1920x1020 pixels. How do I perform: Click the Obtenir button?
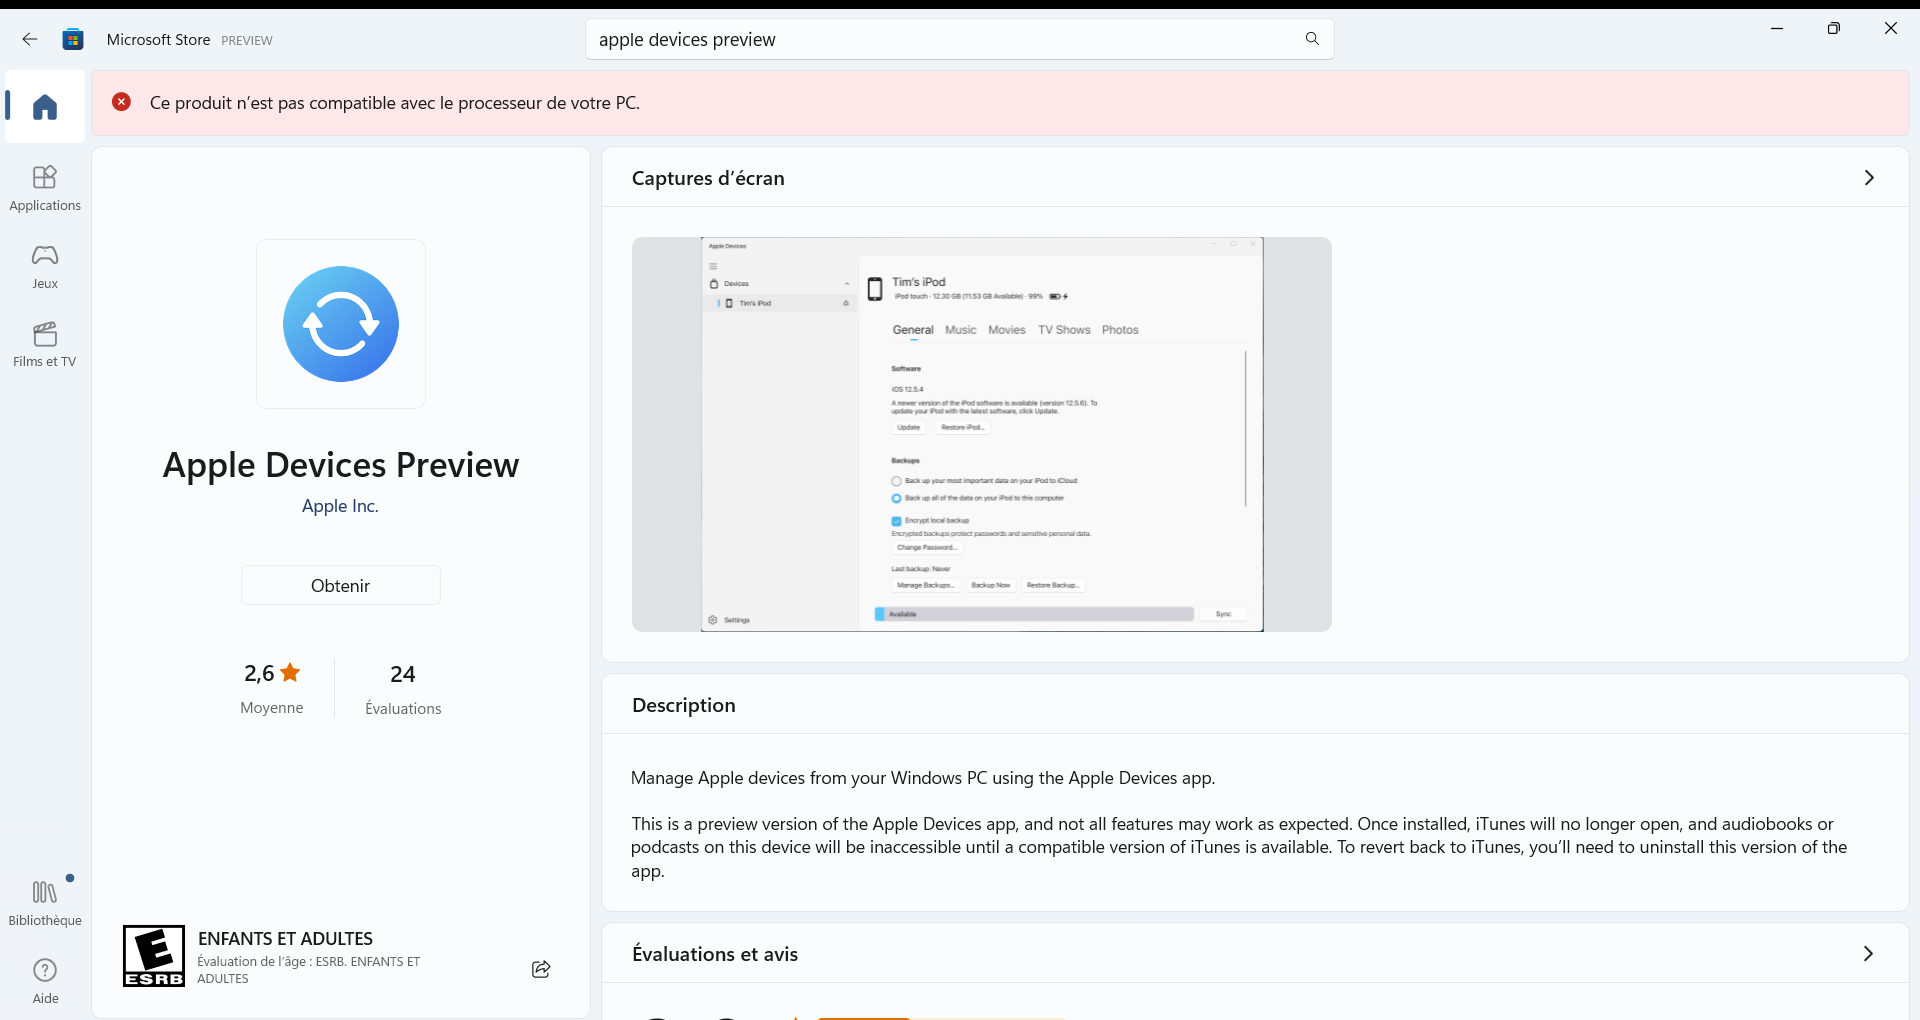[x=341, y=586]
